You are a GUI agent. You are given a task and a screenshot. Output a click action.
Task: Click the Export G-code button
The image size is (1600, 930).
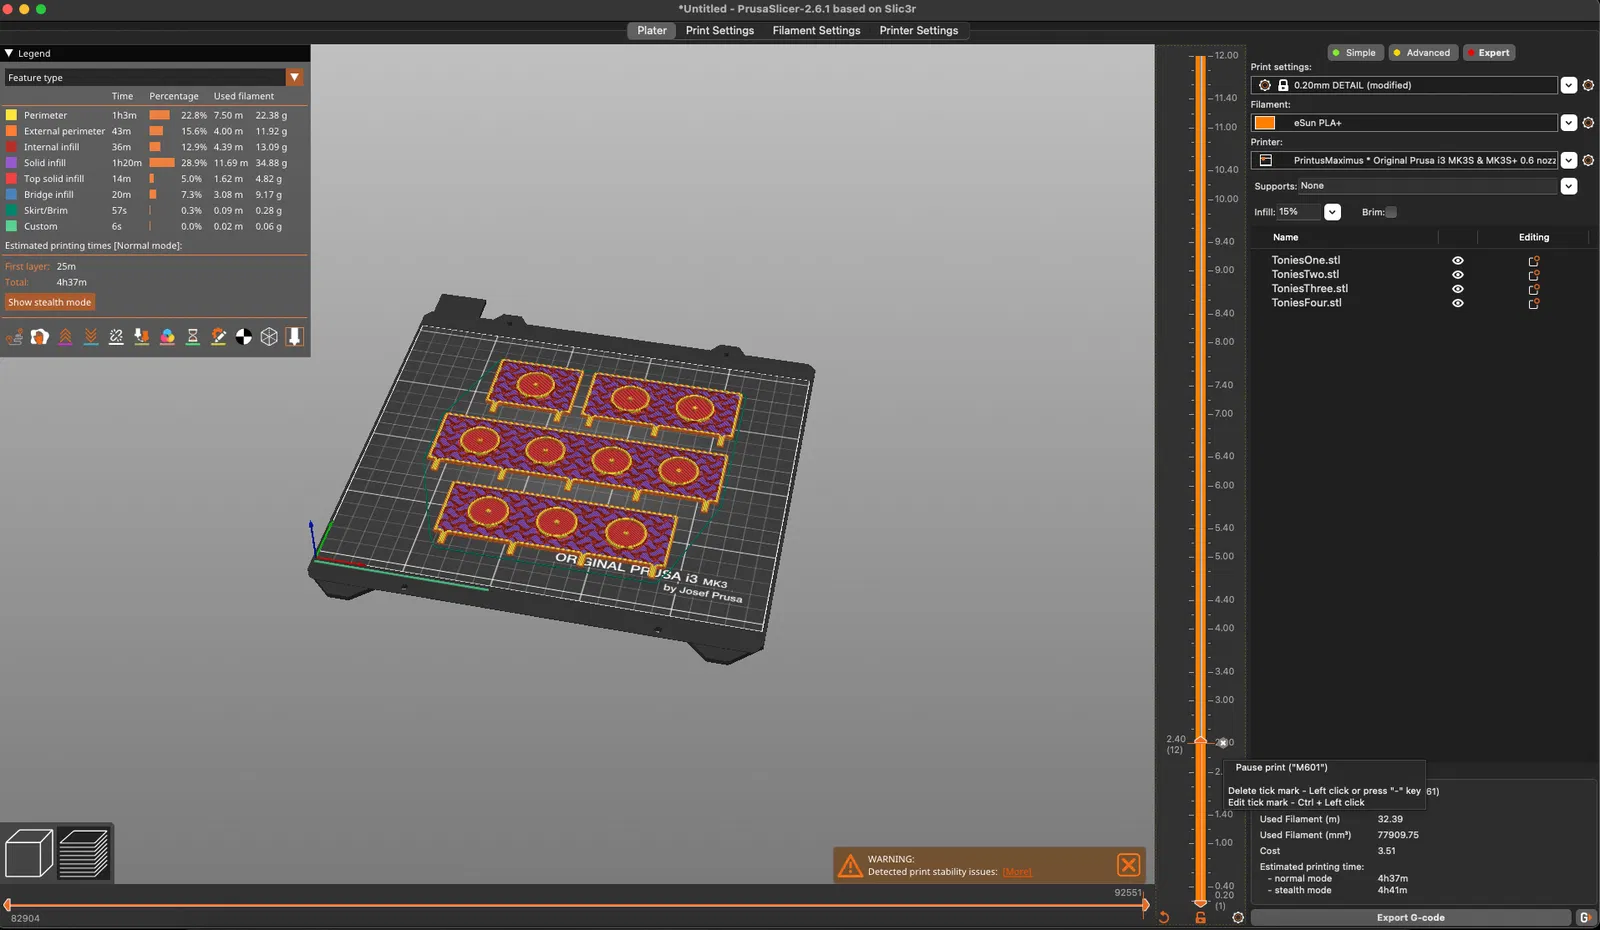(1410, 917)
